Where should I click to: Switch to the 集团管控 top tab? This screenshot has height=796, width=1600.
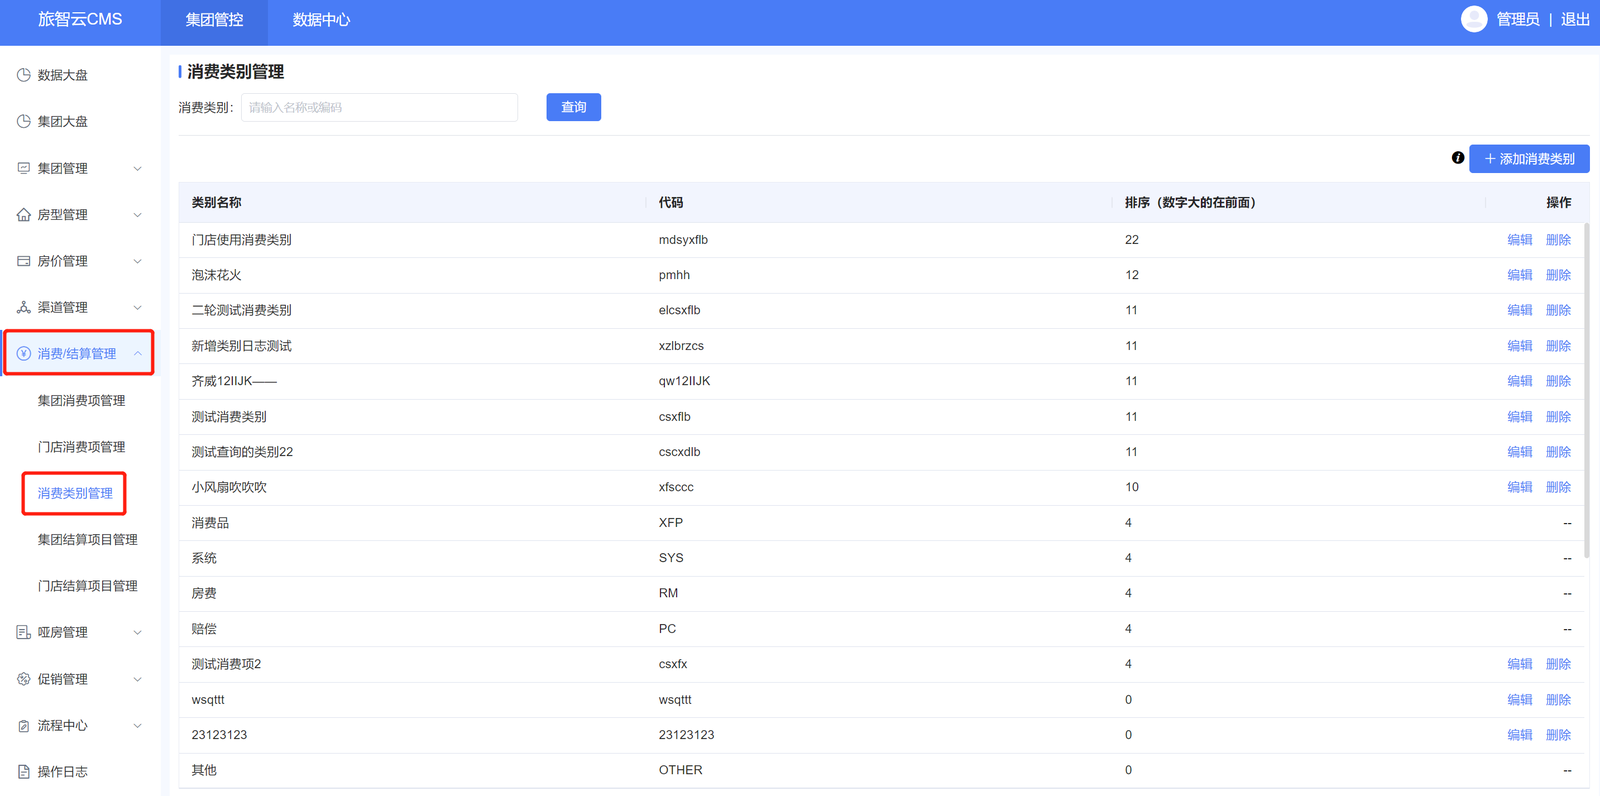[214, 20]
